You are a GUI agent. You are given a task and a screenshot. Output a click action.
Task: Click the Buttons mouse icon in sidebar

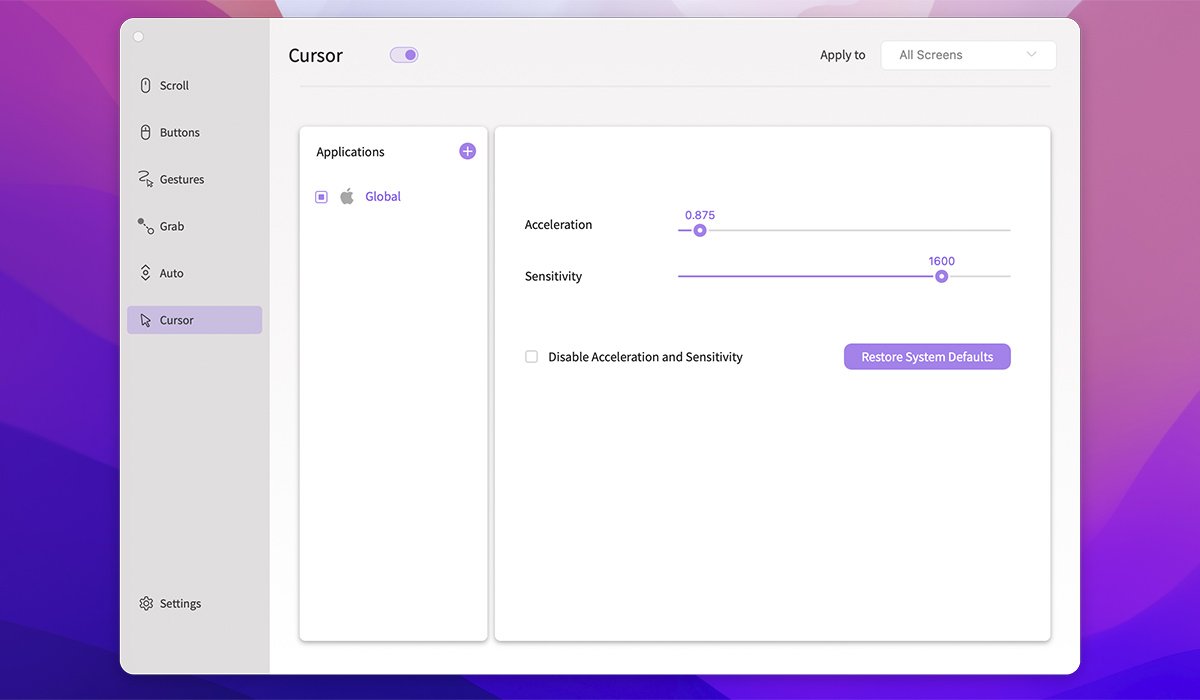tap(146, 133)
